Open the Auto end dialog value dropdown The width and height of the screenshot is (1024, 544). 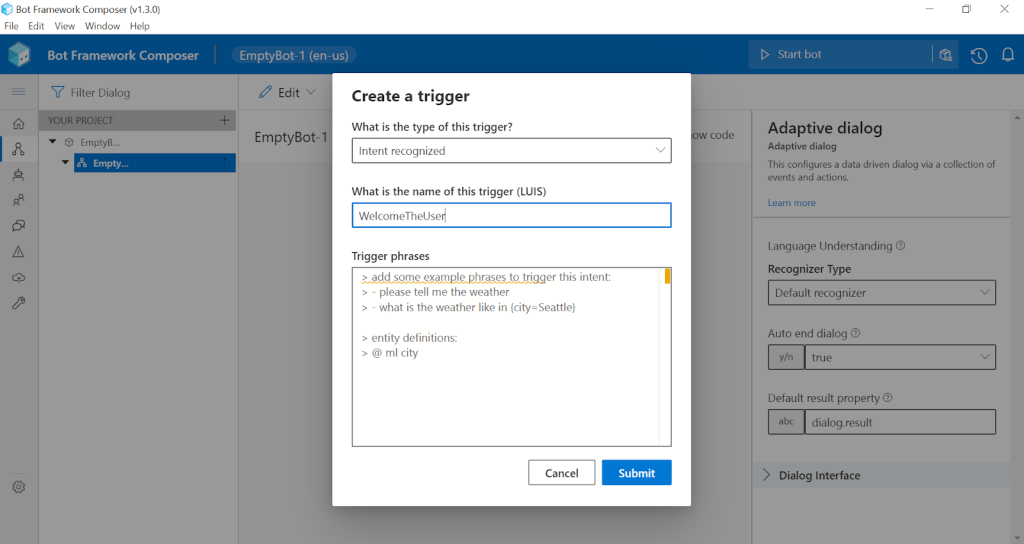click(x=900, y=357)
